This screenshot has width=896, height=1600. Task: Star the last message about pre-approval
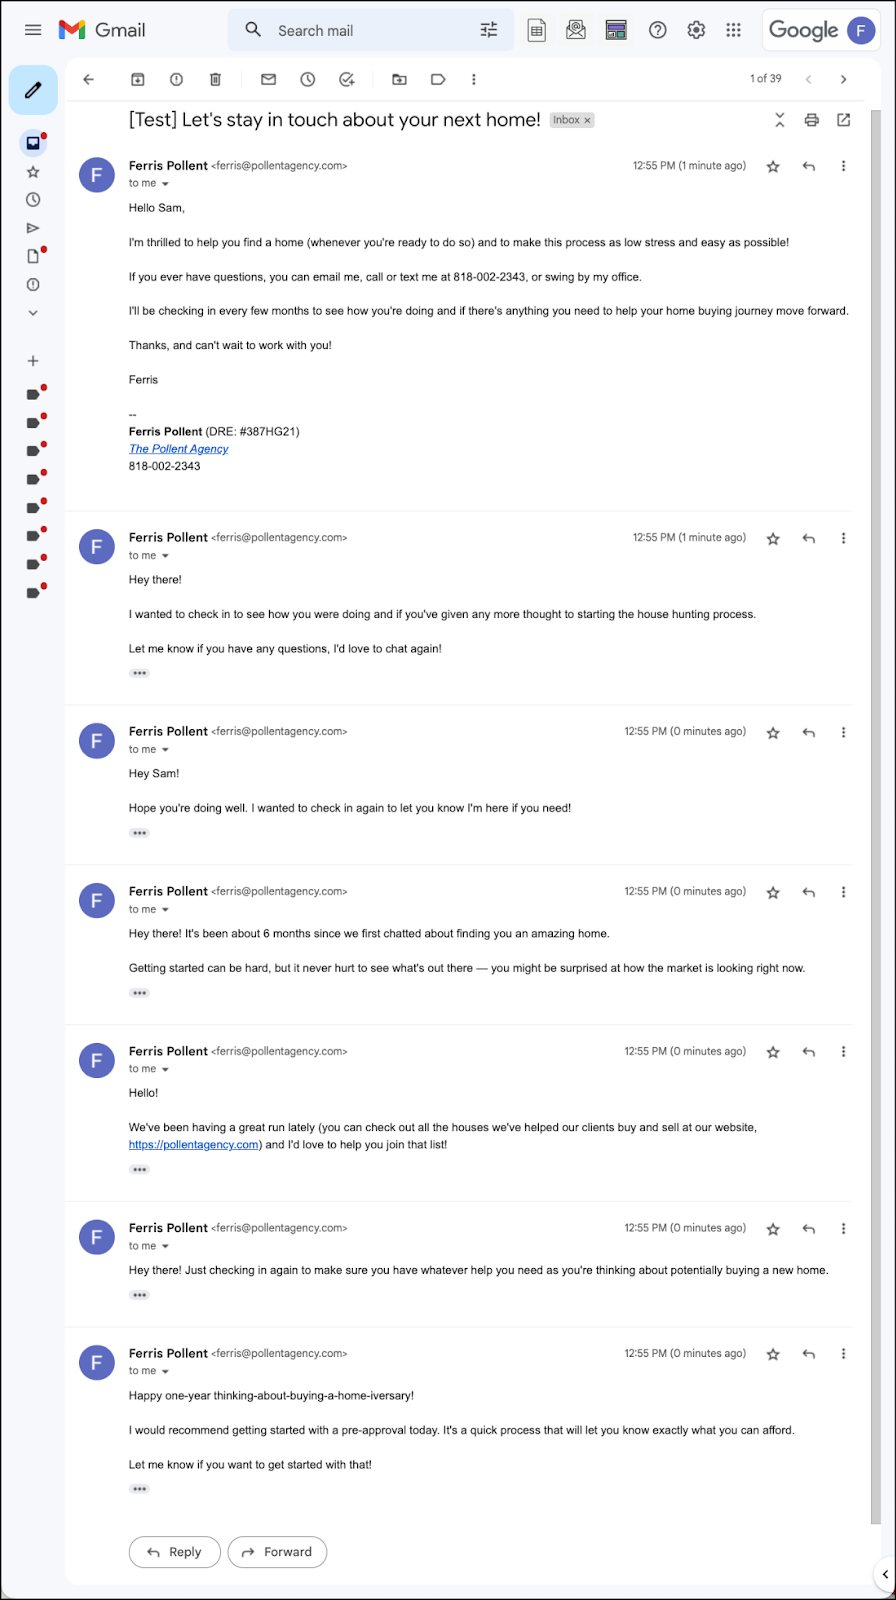pyautogui.click(x=773, y=1354)
